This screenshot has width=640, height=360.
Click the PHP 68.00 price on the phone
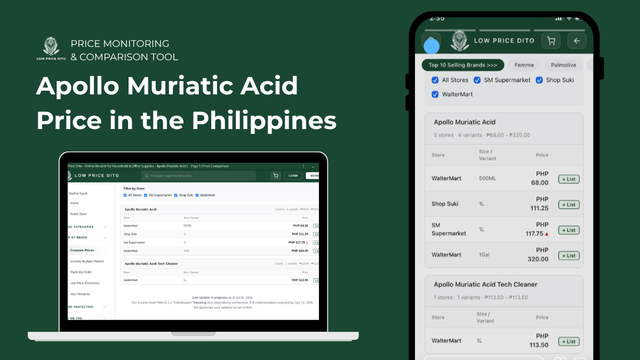(x=540, y=178)
